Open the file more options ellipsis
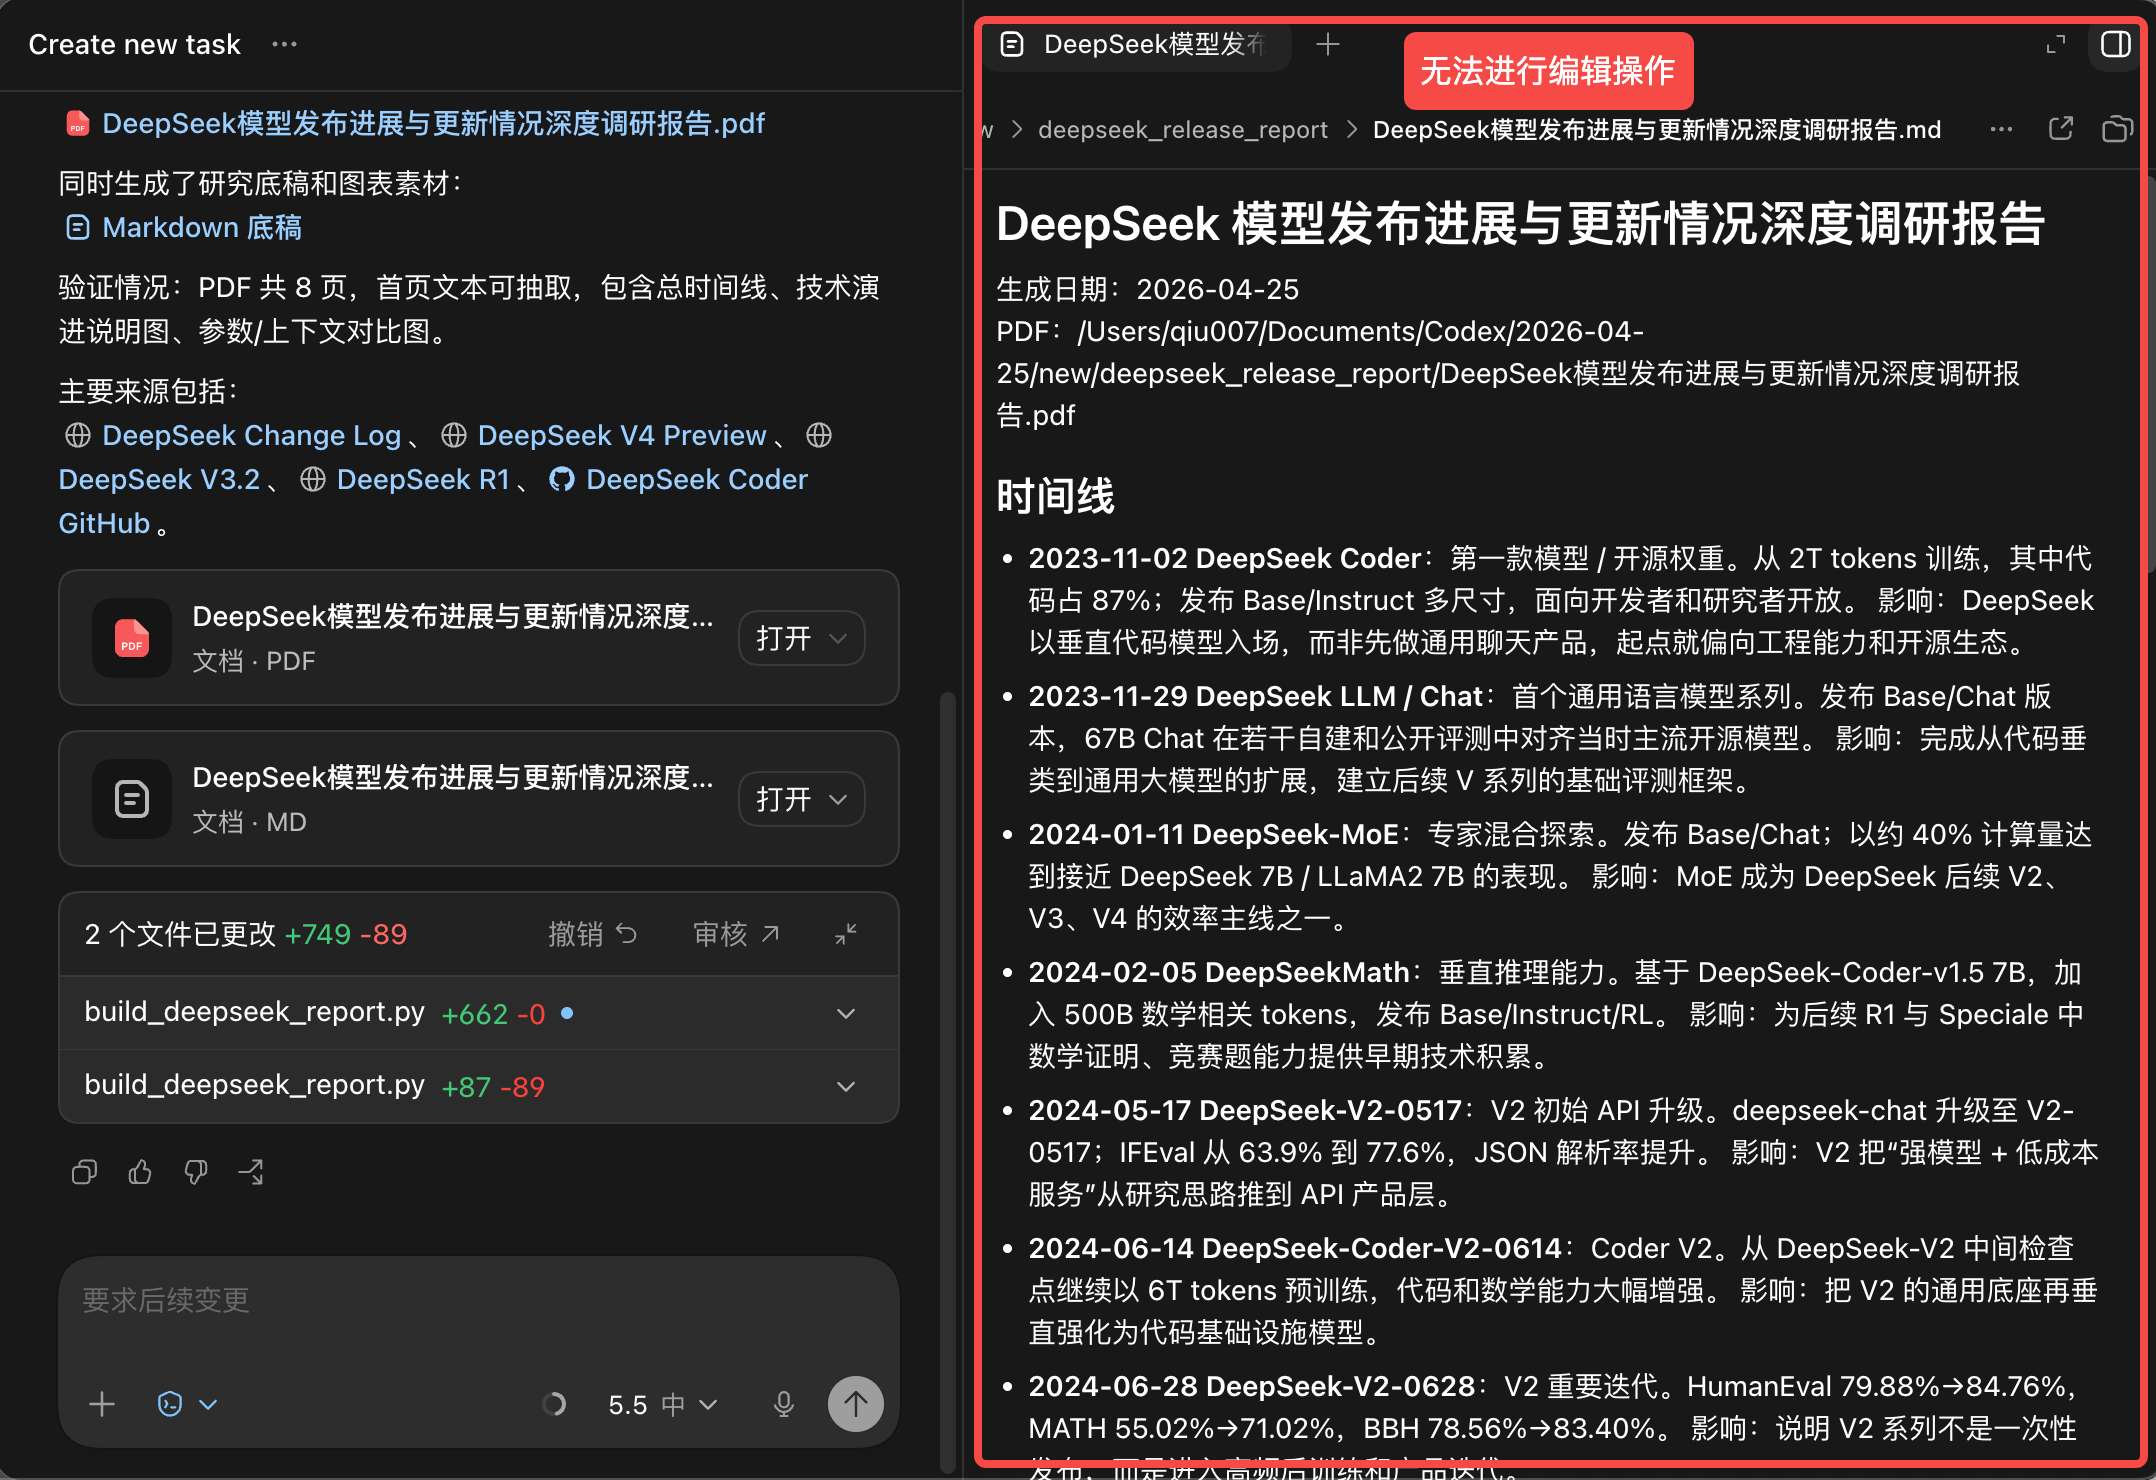The image size is (2156, 1480). pyautogui.click(x=2001, y=129)
